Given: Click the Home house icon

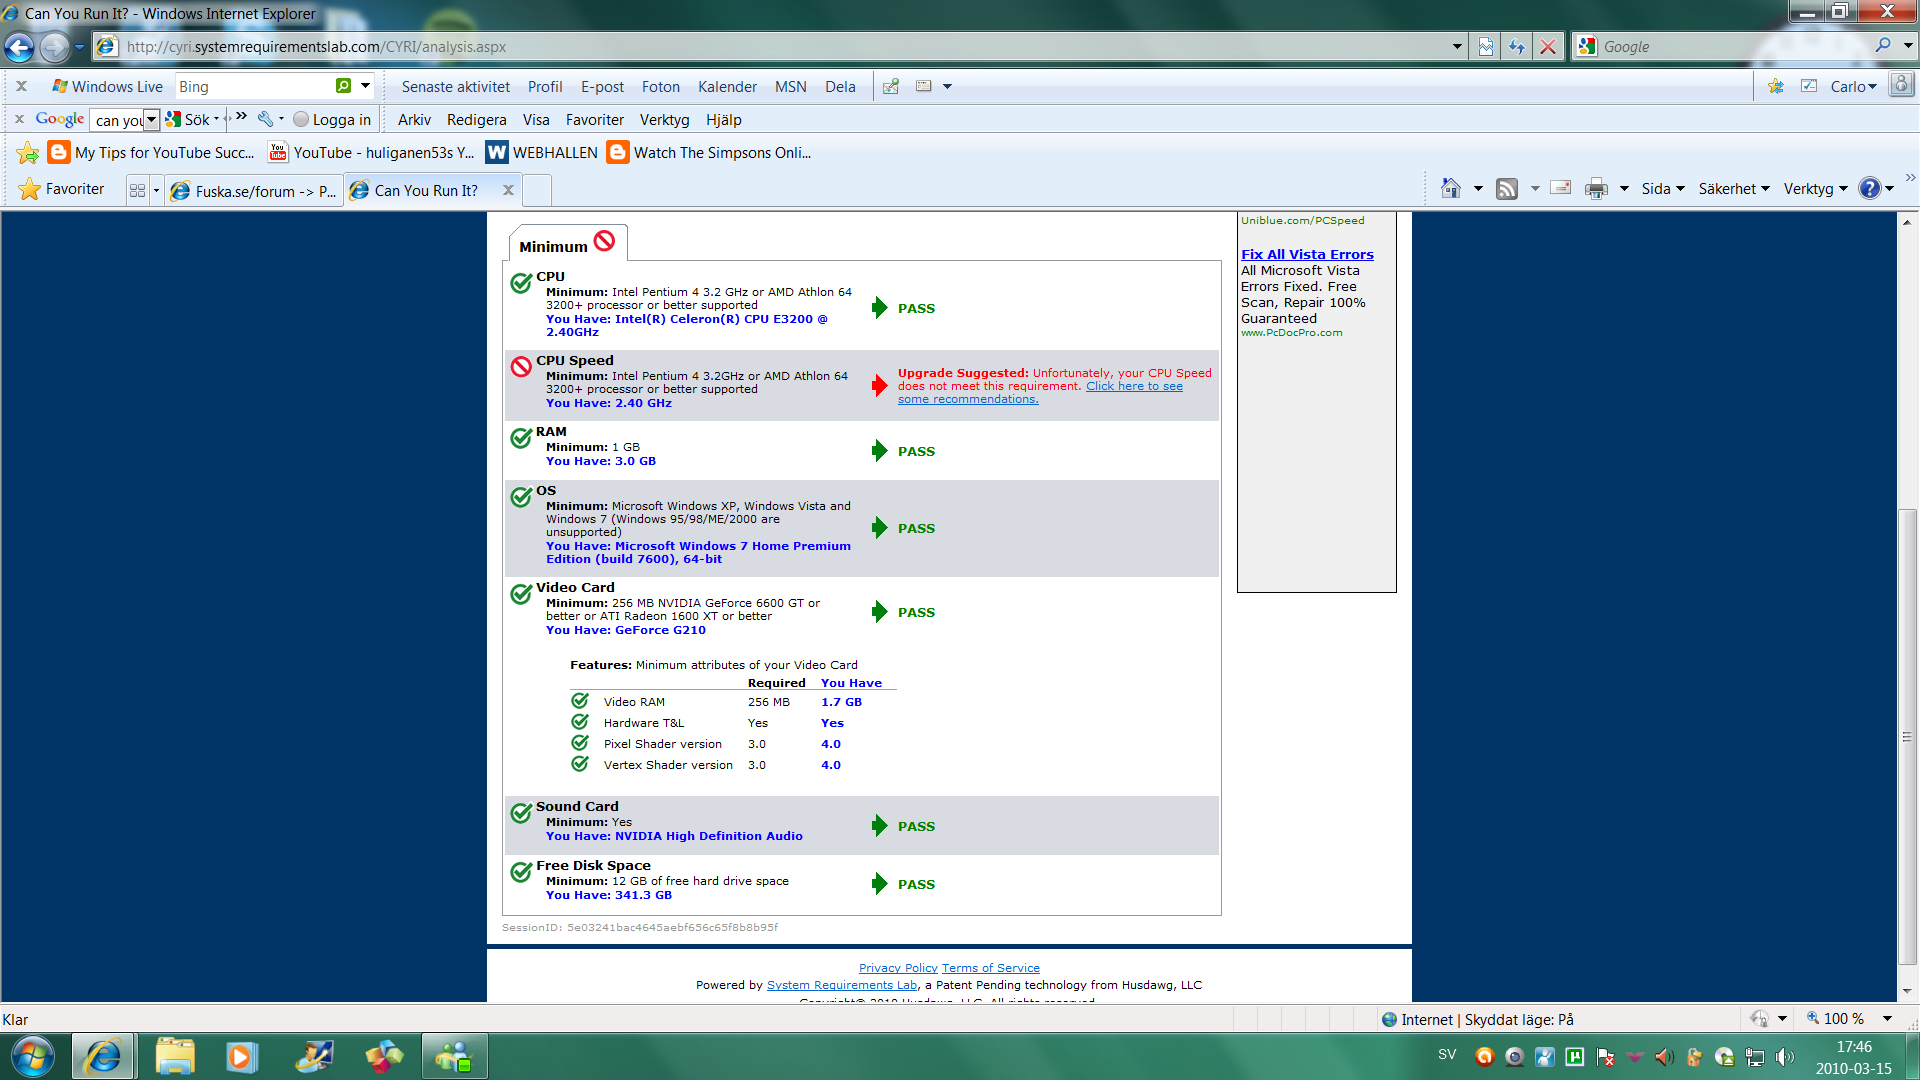Looking at the screenshot, I should [1451, 188].
